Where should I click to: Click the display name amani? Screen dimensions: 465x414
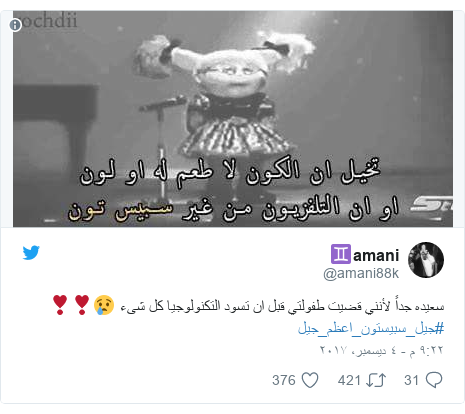tap(376, 255)
